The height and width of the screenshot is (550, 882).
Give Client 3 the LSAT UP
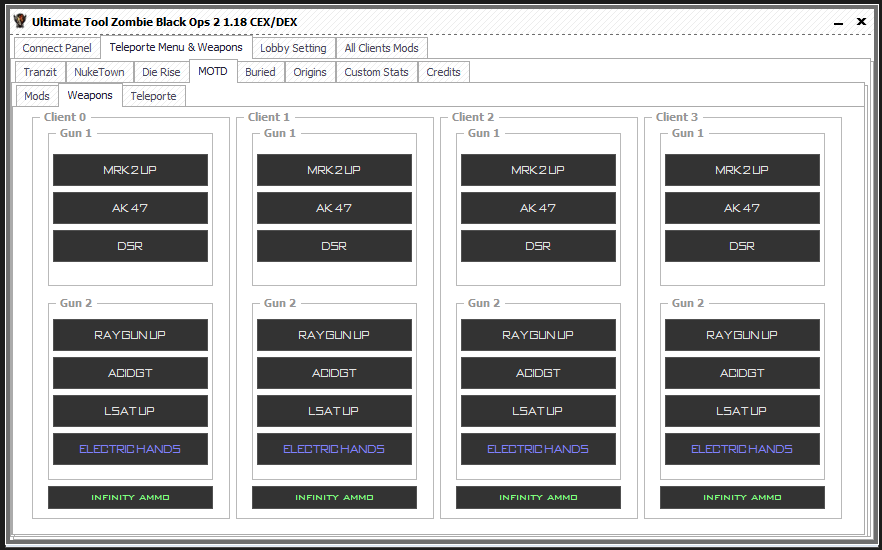tap(742, 411)
